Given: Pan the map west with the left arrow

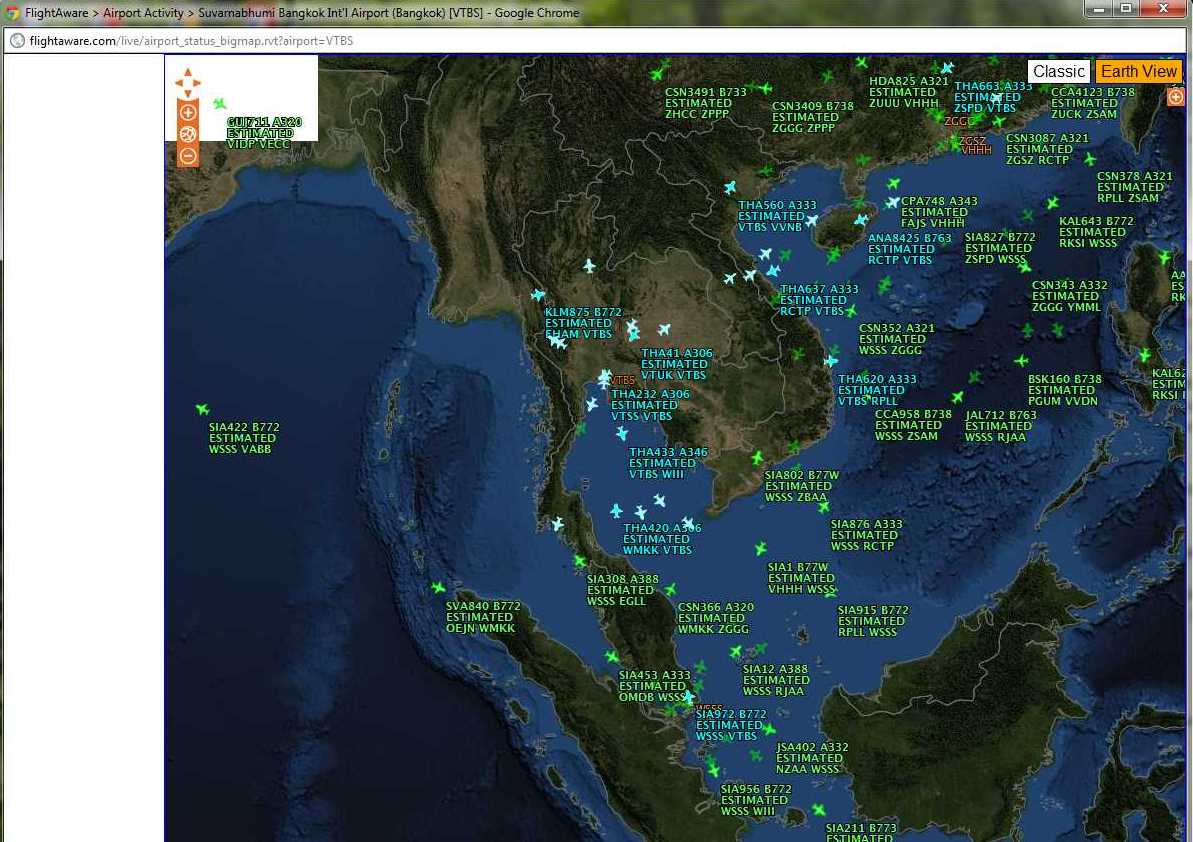Looking at the screenshot, I should 180,82.
